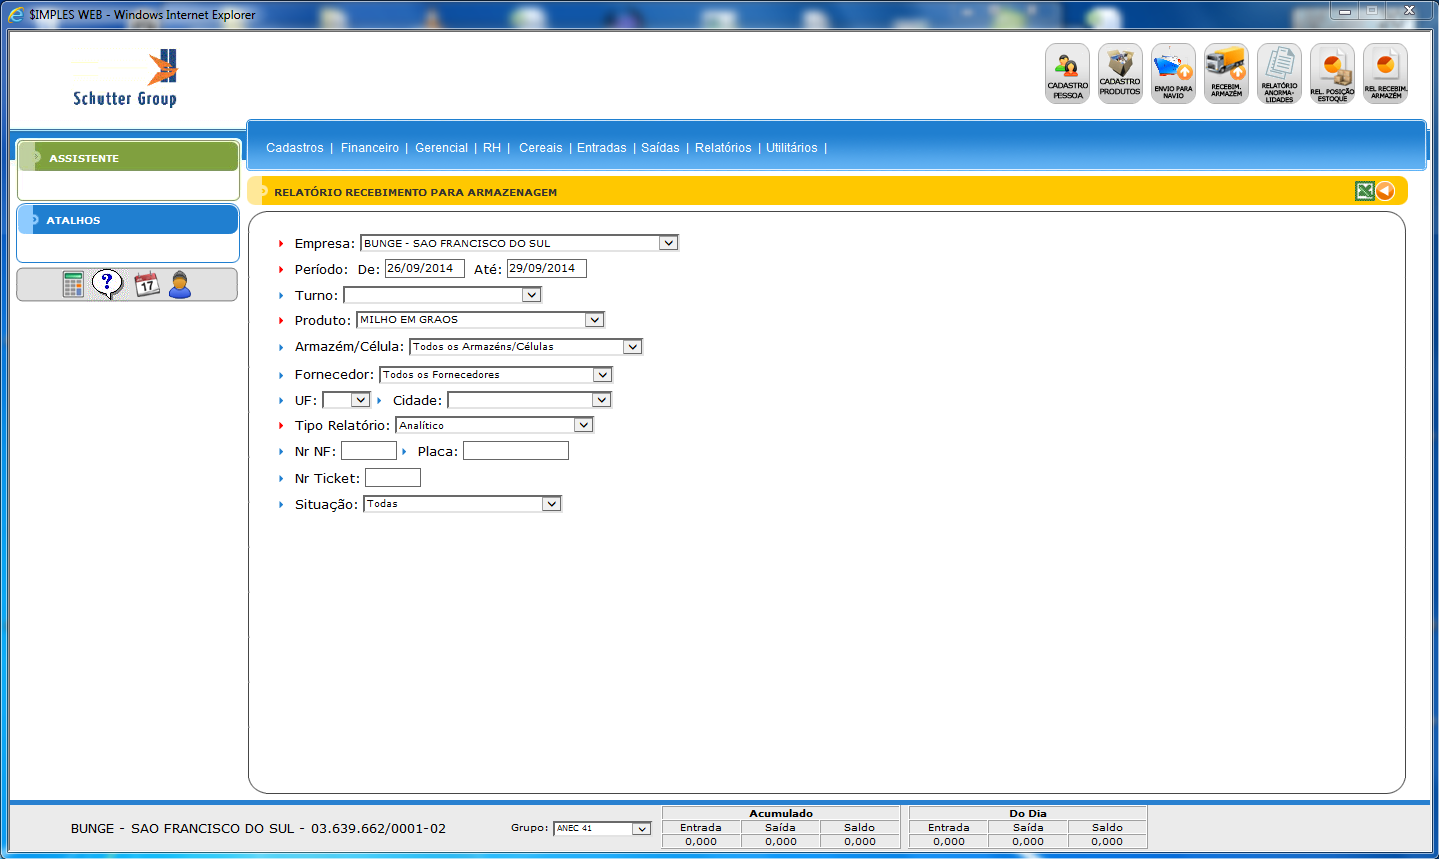Open the Recebim. Armazém truck icon
Viewport: 1439px width, 859px height.
pos(1226,73)
